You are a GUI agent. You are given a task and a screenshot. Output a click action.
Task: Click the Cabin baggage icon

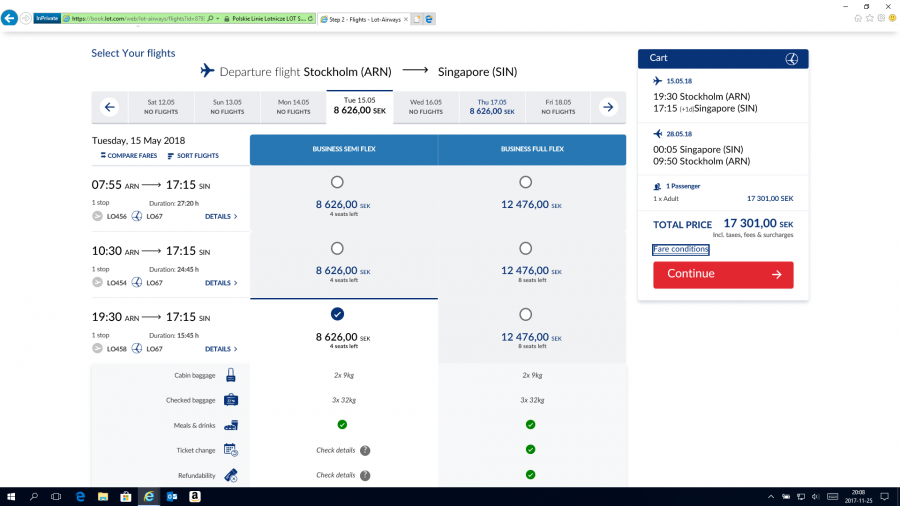pos(231,375)
